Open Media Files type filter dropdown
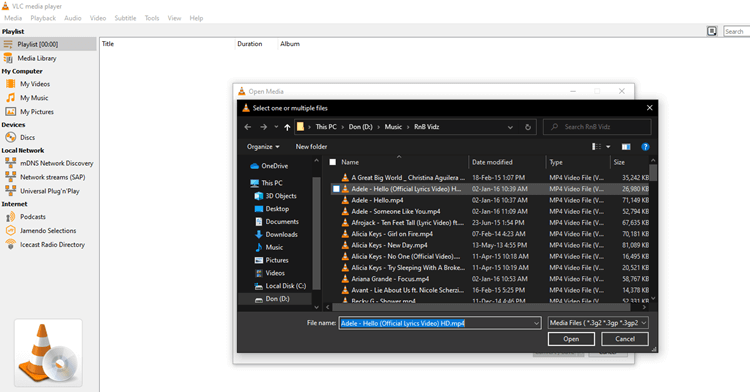750x392 pixels. coord(598,323)
